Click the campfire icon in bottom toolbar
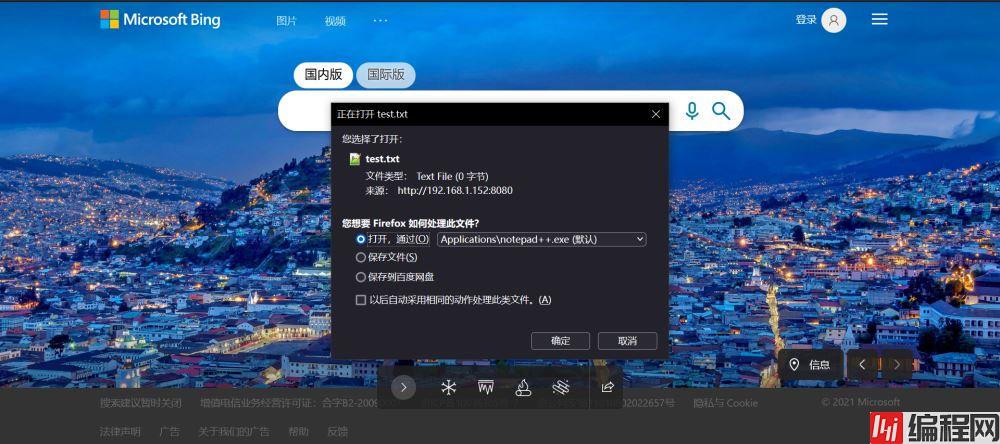Viewport: 1000px width, 444px height. coord(523,387)
